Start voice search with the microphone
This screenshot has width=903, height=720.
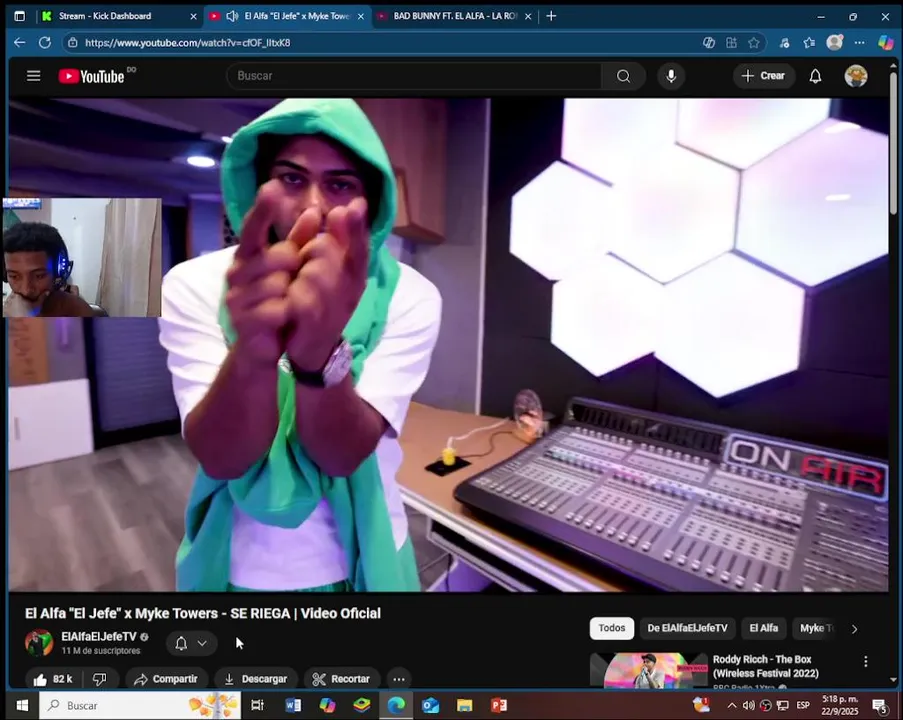pyautogui.click(x=671, y=76)
